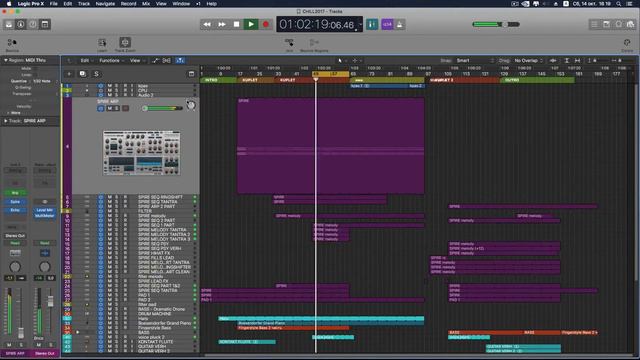Screen dimensions: 640x360
Task: Click the Rewind transport button
Action: click(x=207, y=24)
